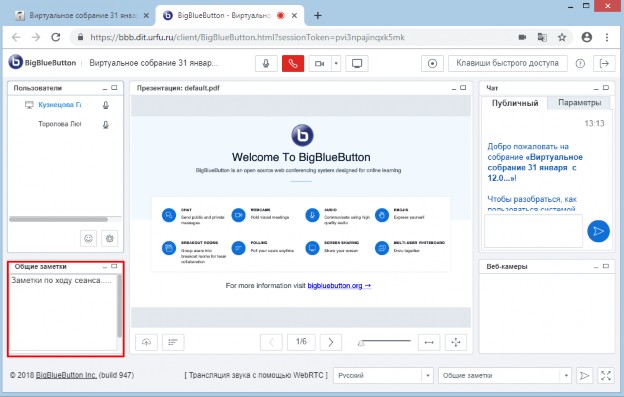Send chat message with blue arrow button
Viewport: 624px width, 397px height.
598,231
